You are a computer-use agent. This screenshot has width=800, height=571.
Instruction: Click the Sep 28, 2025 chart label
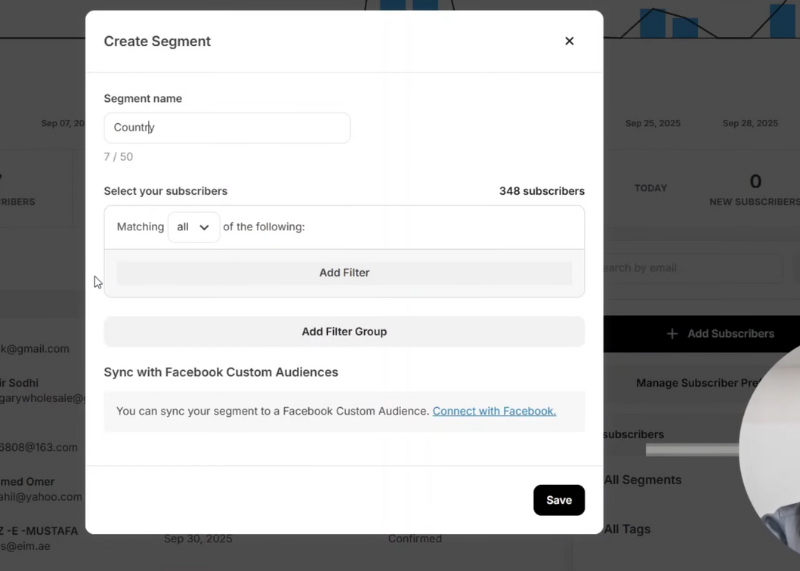coord(750,123)
